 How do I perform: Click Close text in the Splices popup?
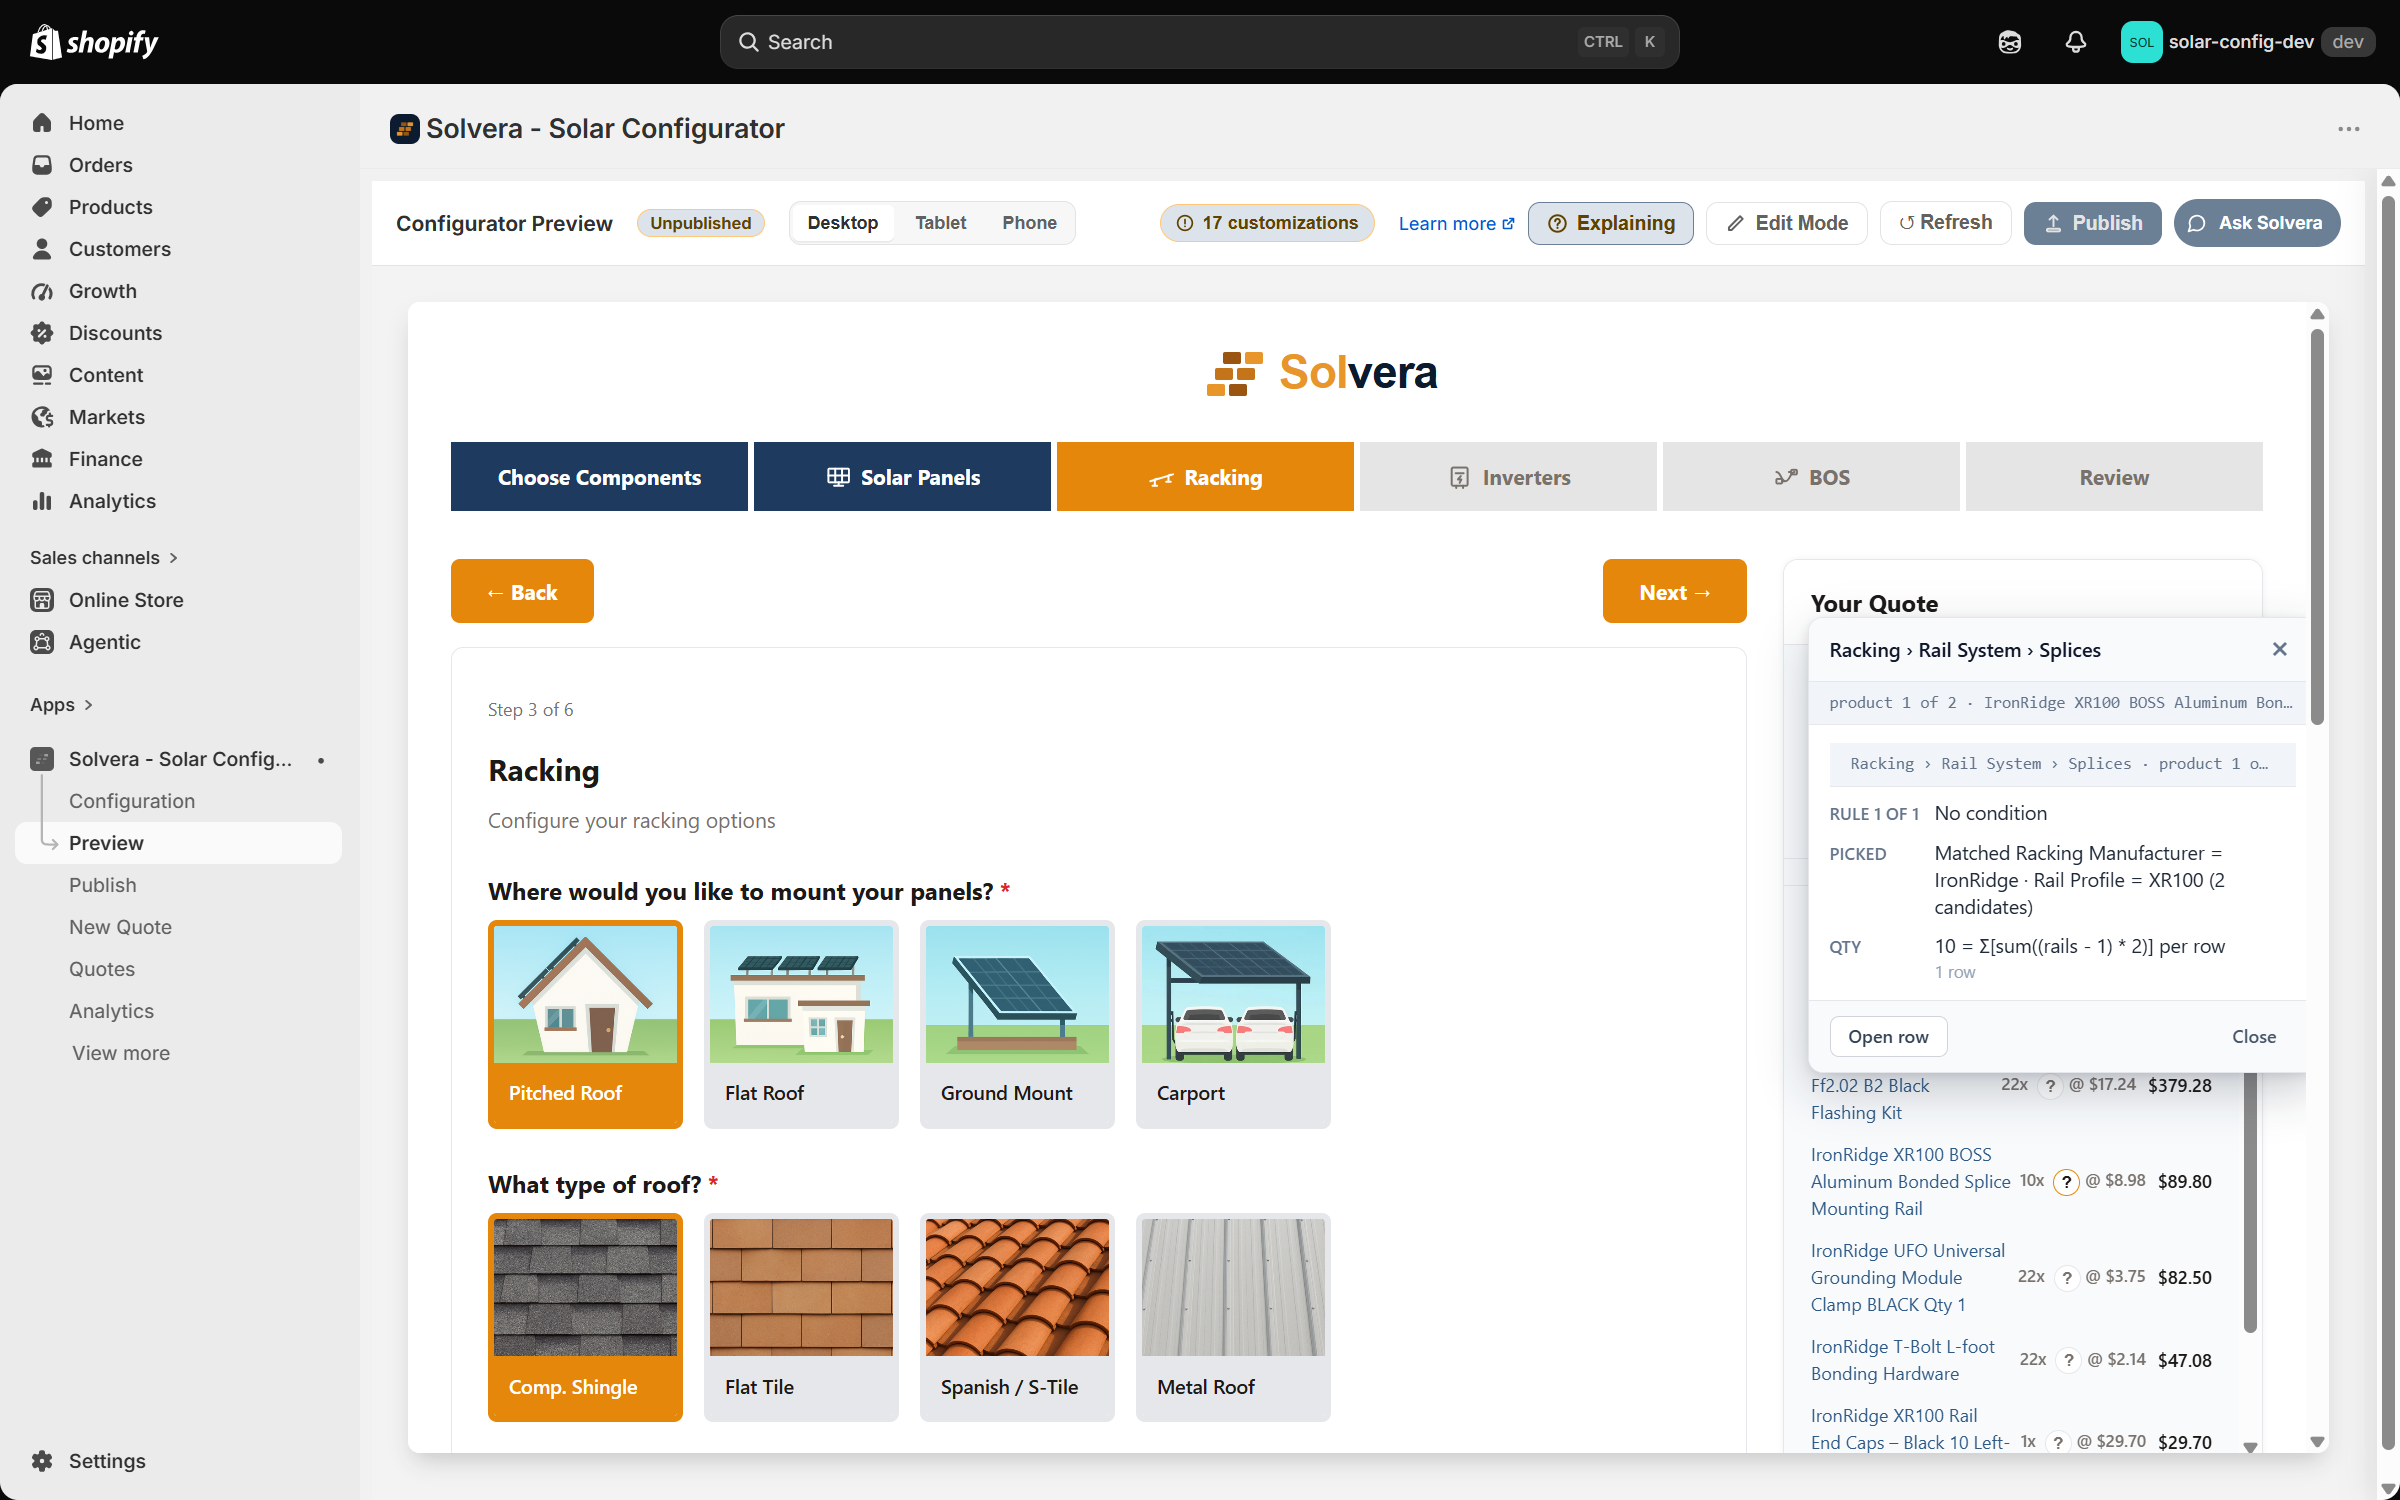pyautogui.click(x=2254, y=1037)
